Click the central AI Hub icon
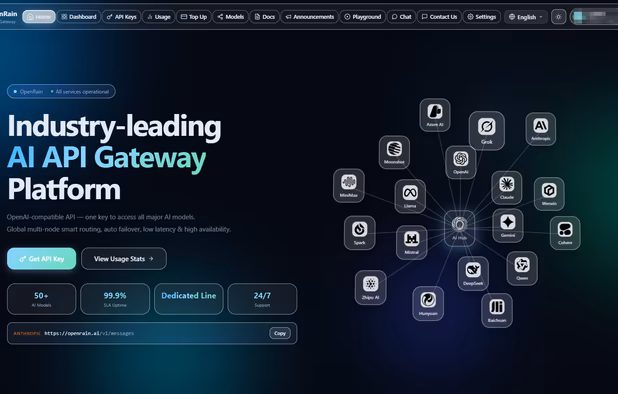 pyautogui.click(x=459, y=228)
